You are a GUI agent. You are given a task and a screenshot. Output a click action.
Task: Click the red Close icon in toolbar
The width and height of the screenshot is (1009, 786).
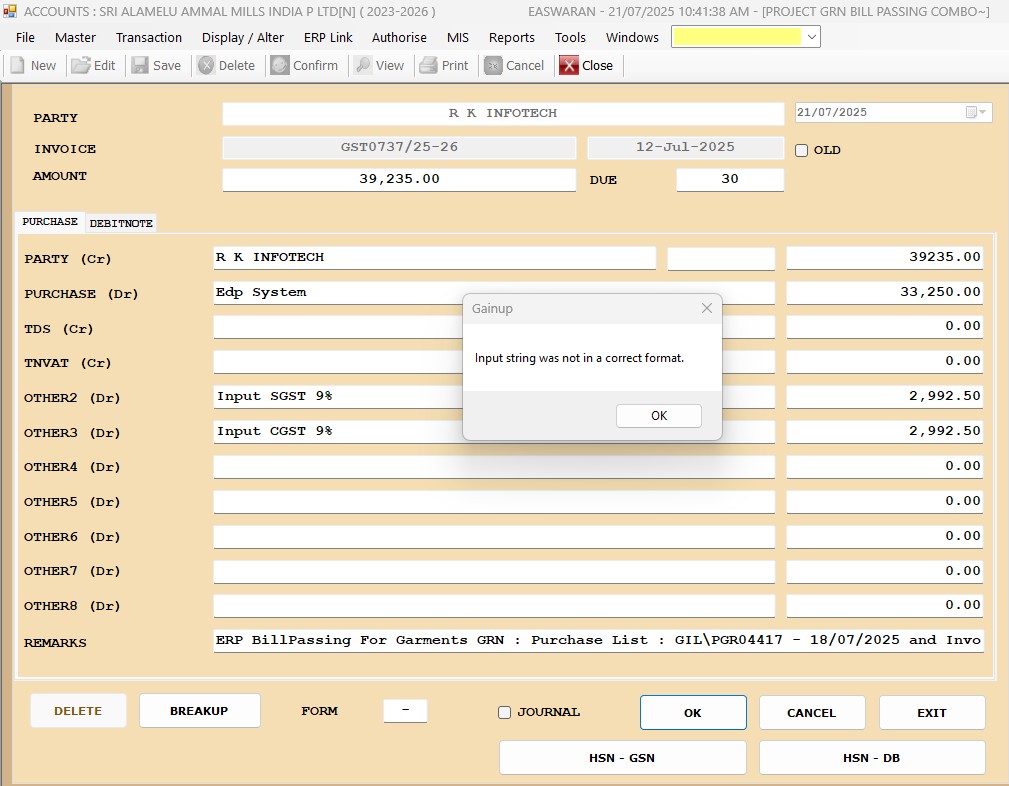click(x=569, y=65)
